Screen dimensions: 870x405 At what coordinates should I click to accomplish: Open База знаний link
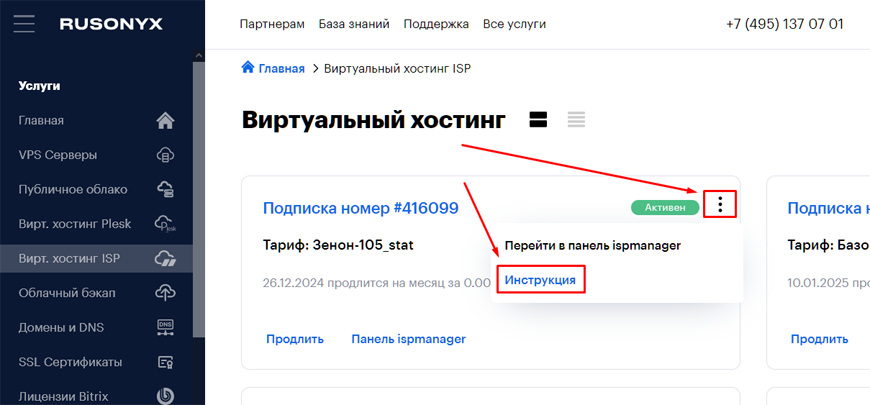354,24
